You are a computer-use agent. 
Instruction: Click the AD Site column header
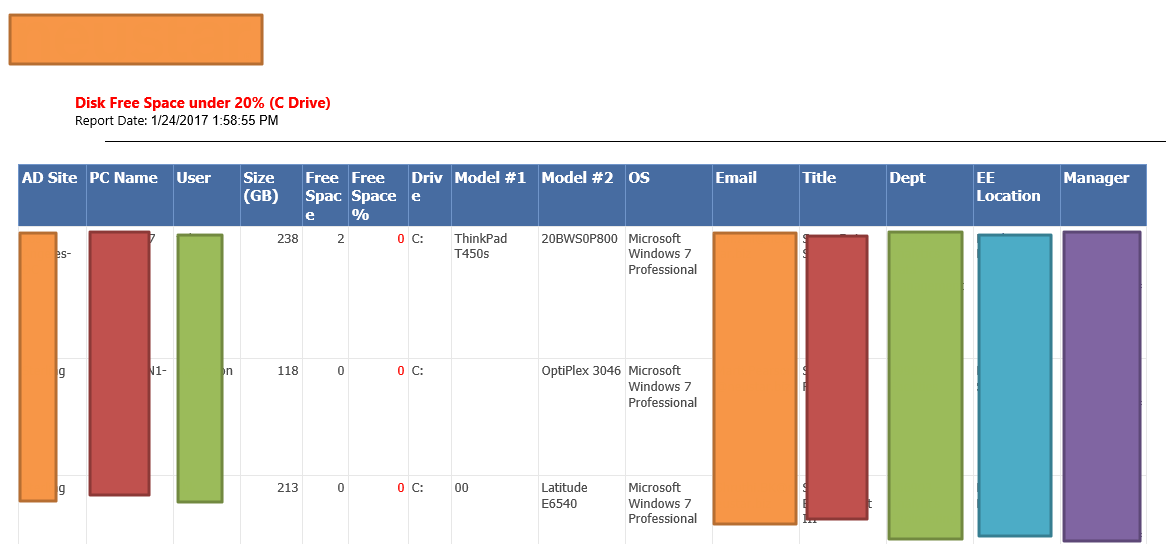point(50,179)
